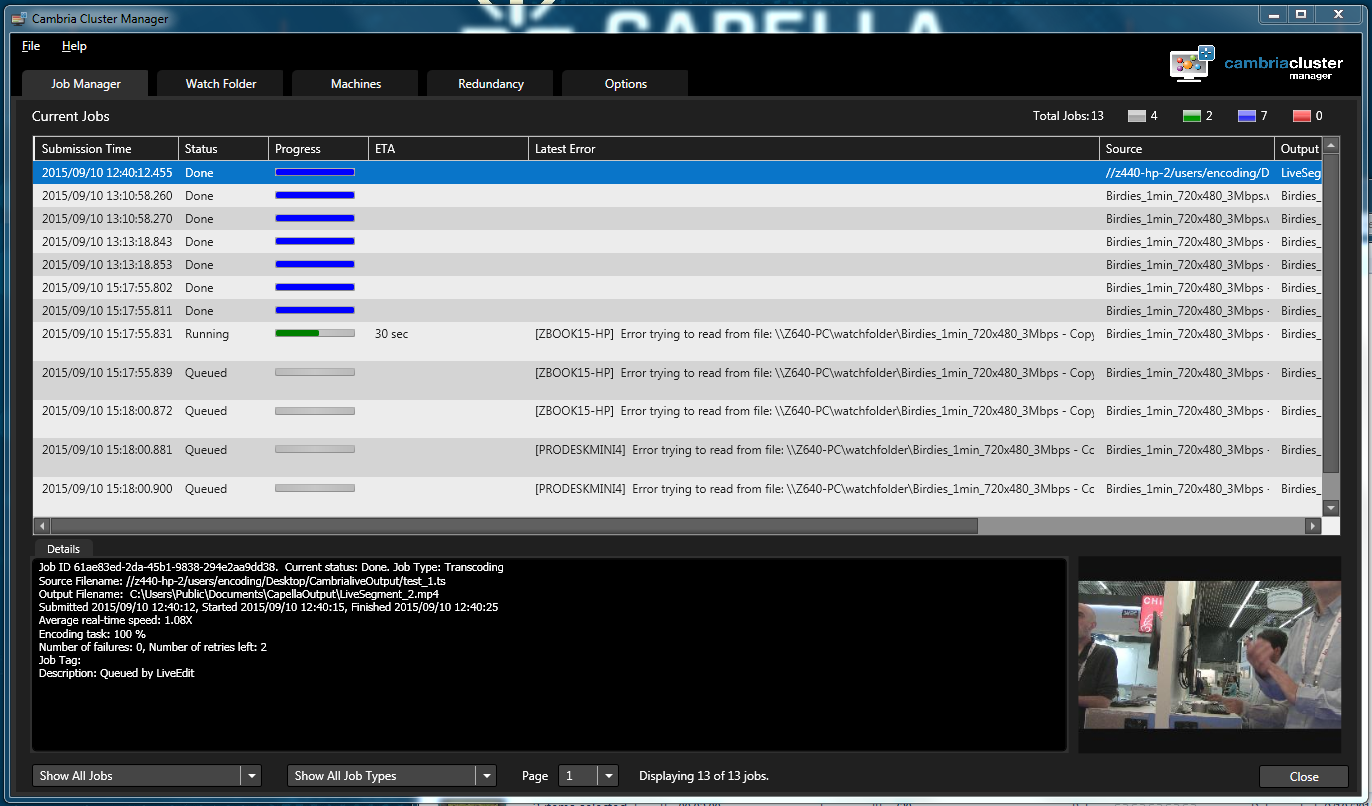Open the File menu
This screenshot has width=1372, height=806.
pyautogui.click(x=31, y=46)
